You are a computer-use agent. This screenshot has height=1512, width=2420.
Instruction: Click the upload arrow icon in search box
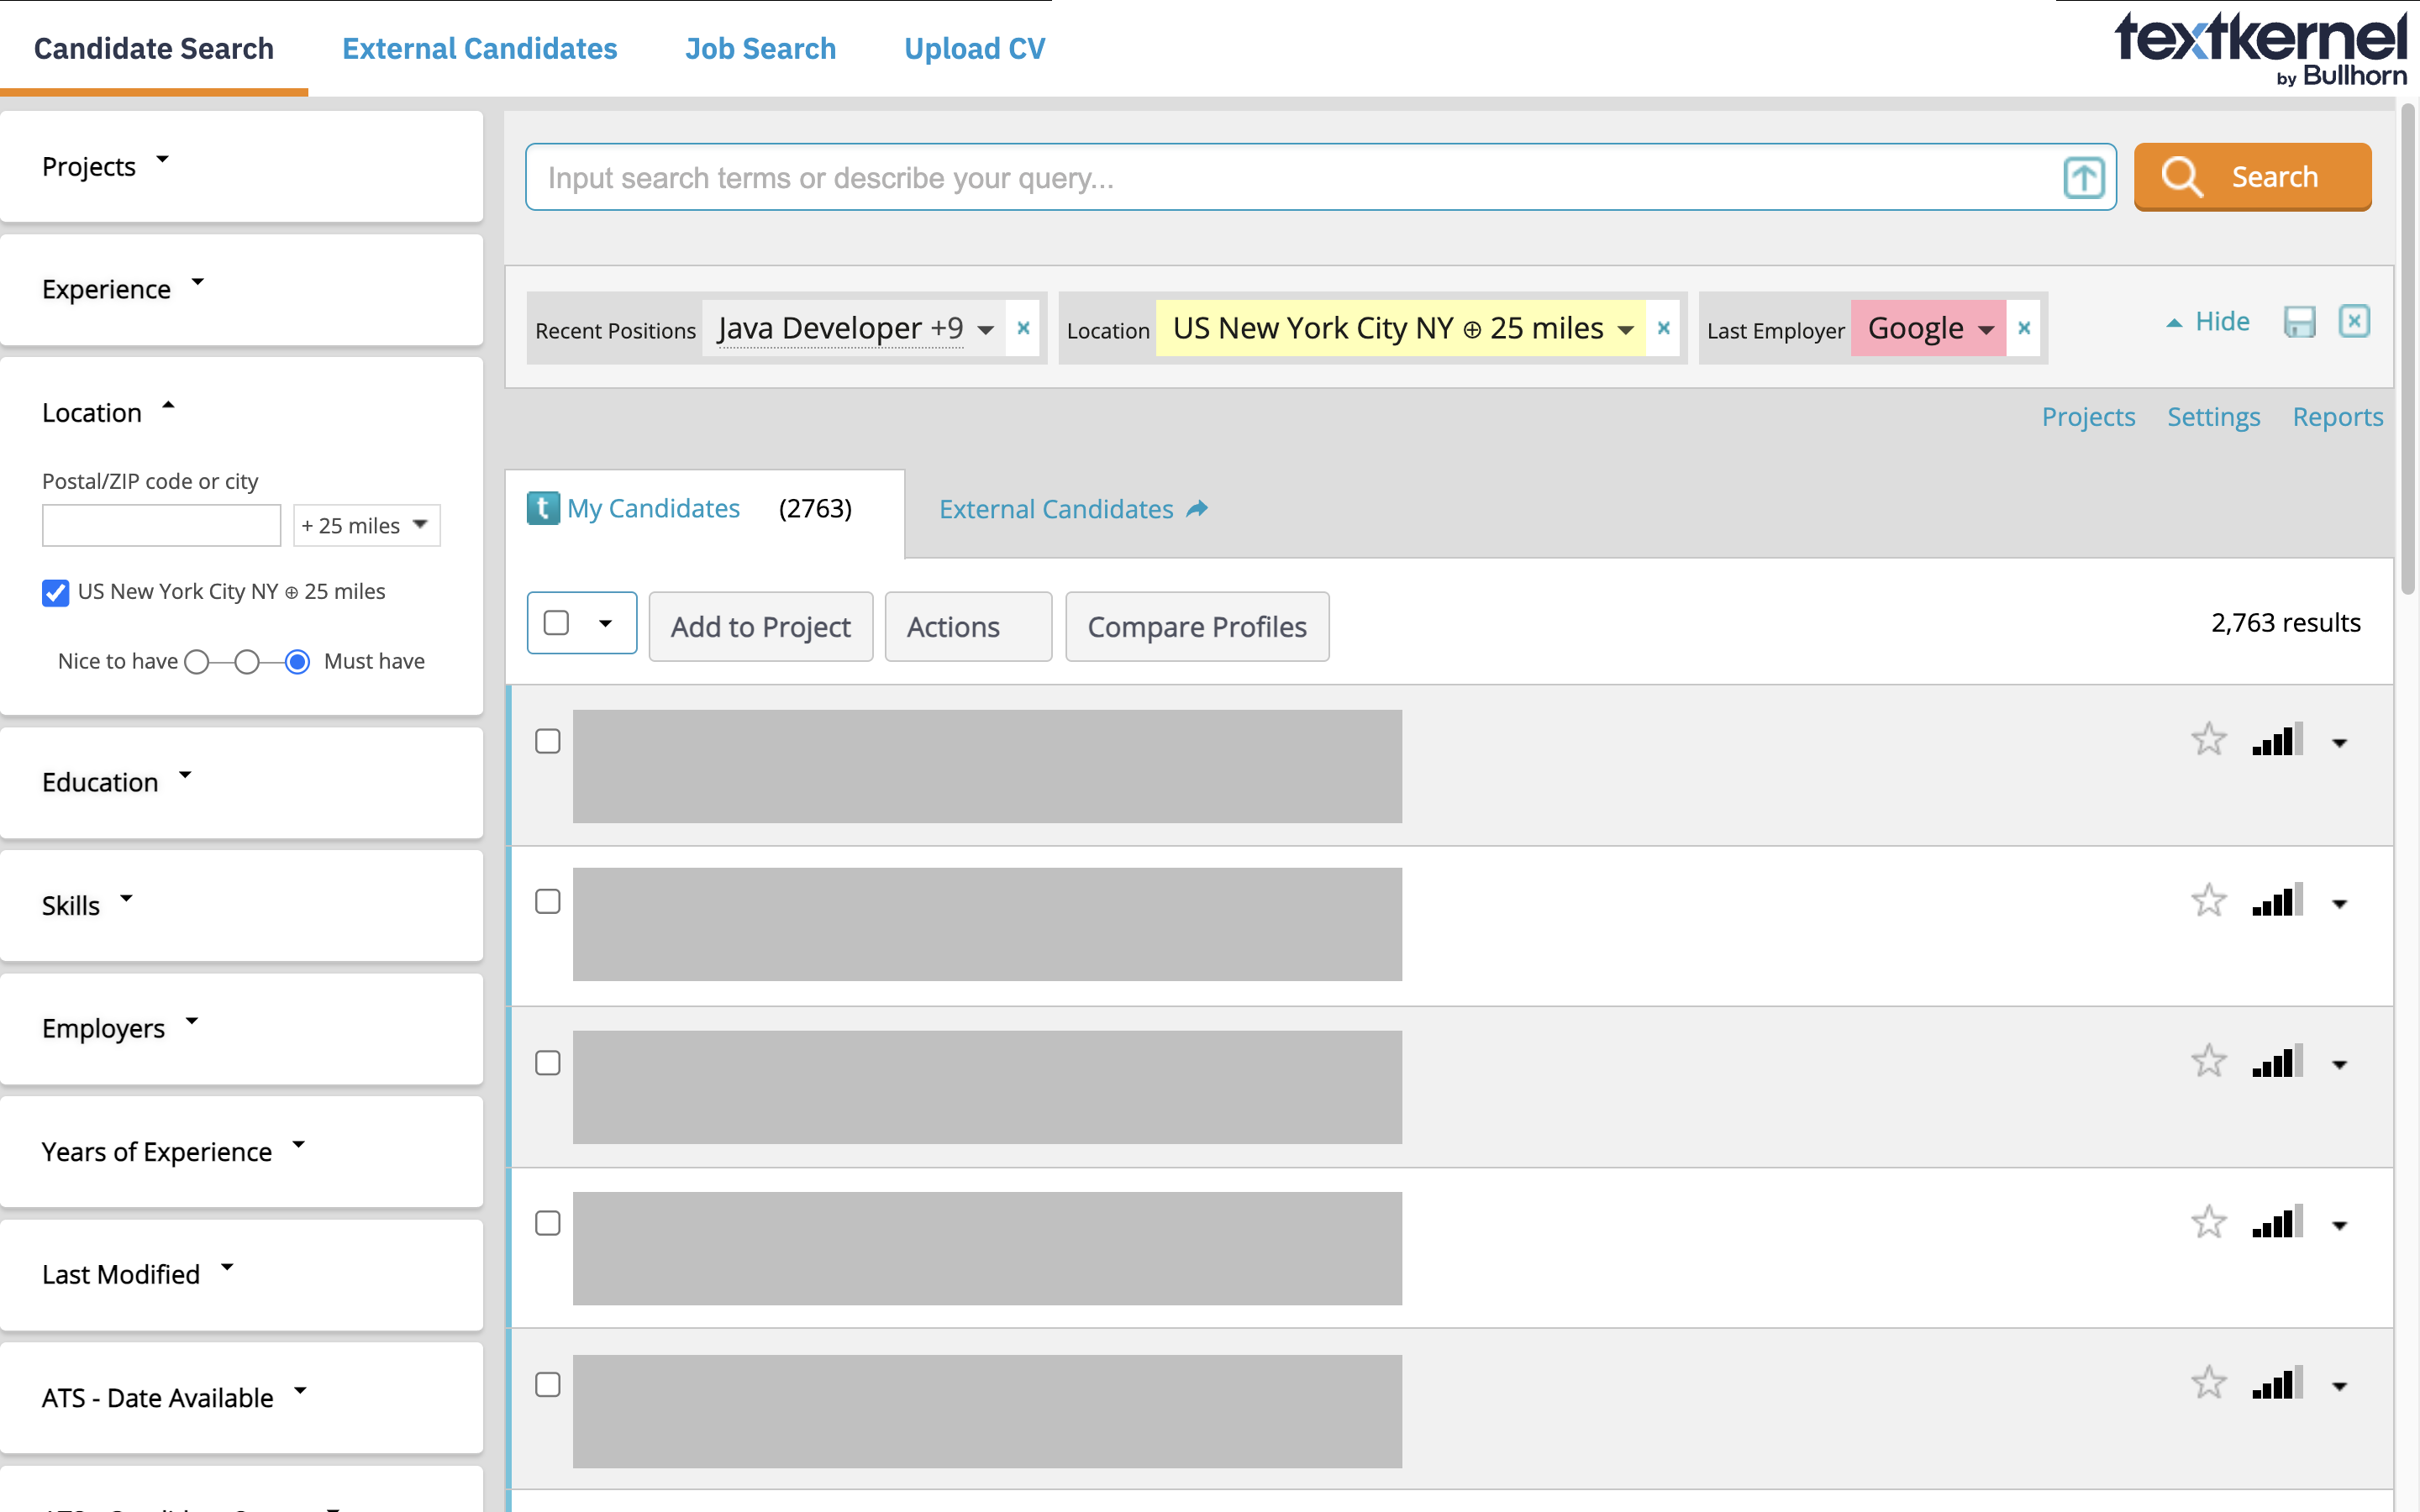pos(2083,178)
